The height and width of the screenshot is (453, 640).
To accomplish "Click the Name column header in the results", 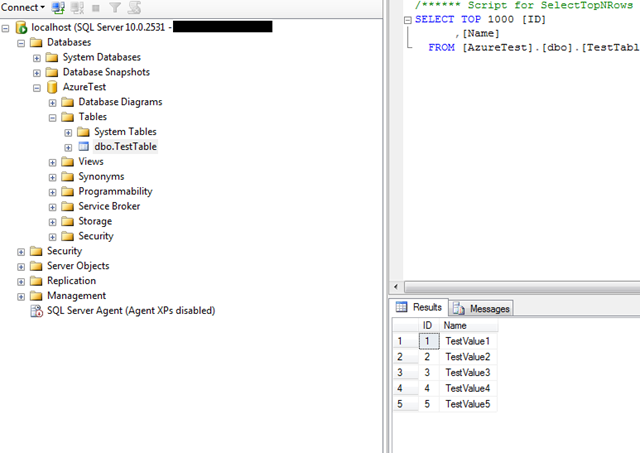I will (468, 325).
